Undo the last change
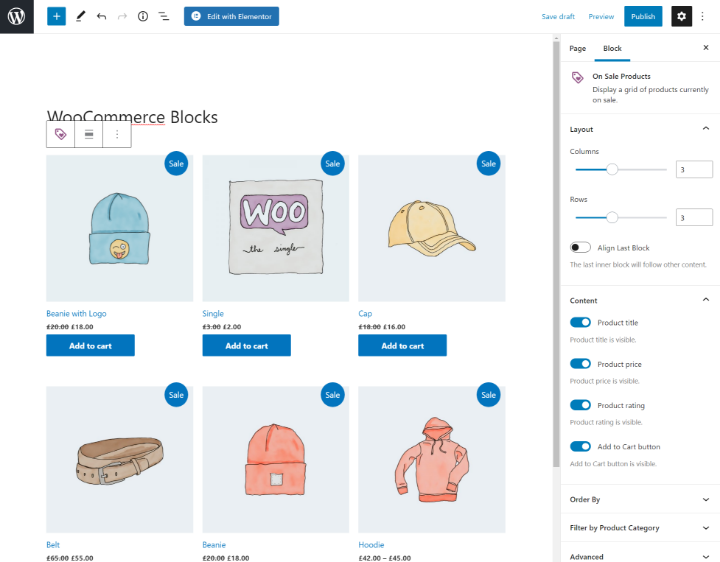Screen dimensions: 720x562 (x=101, y=17)
